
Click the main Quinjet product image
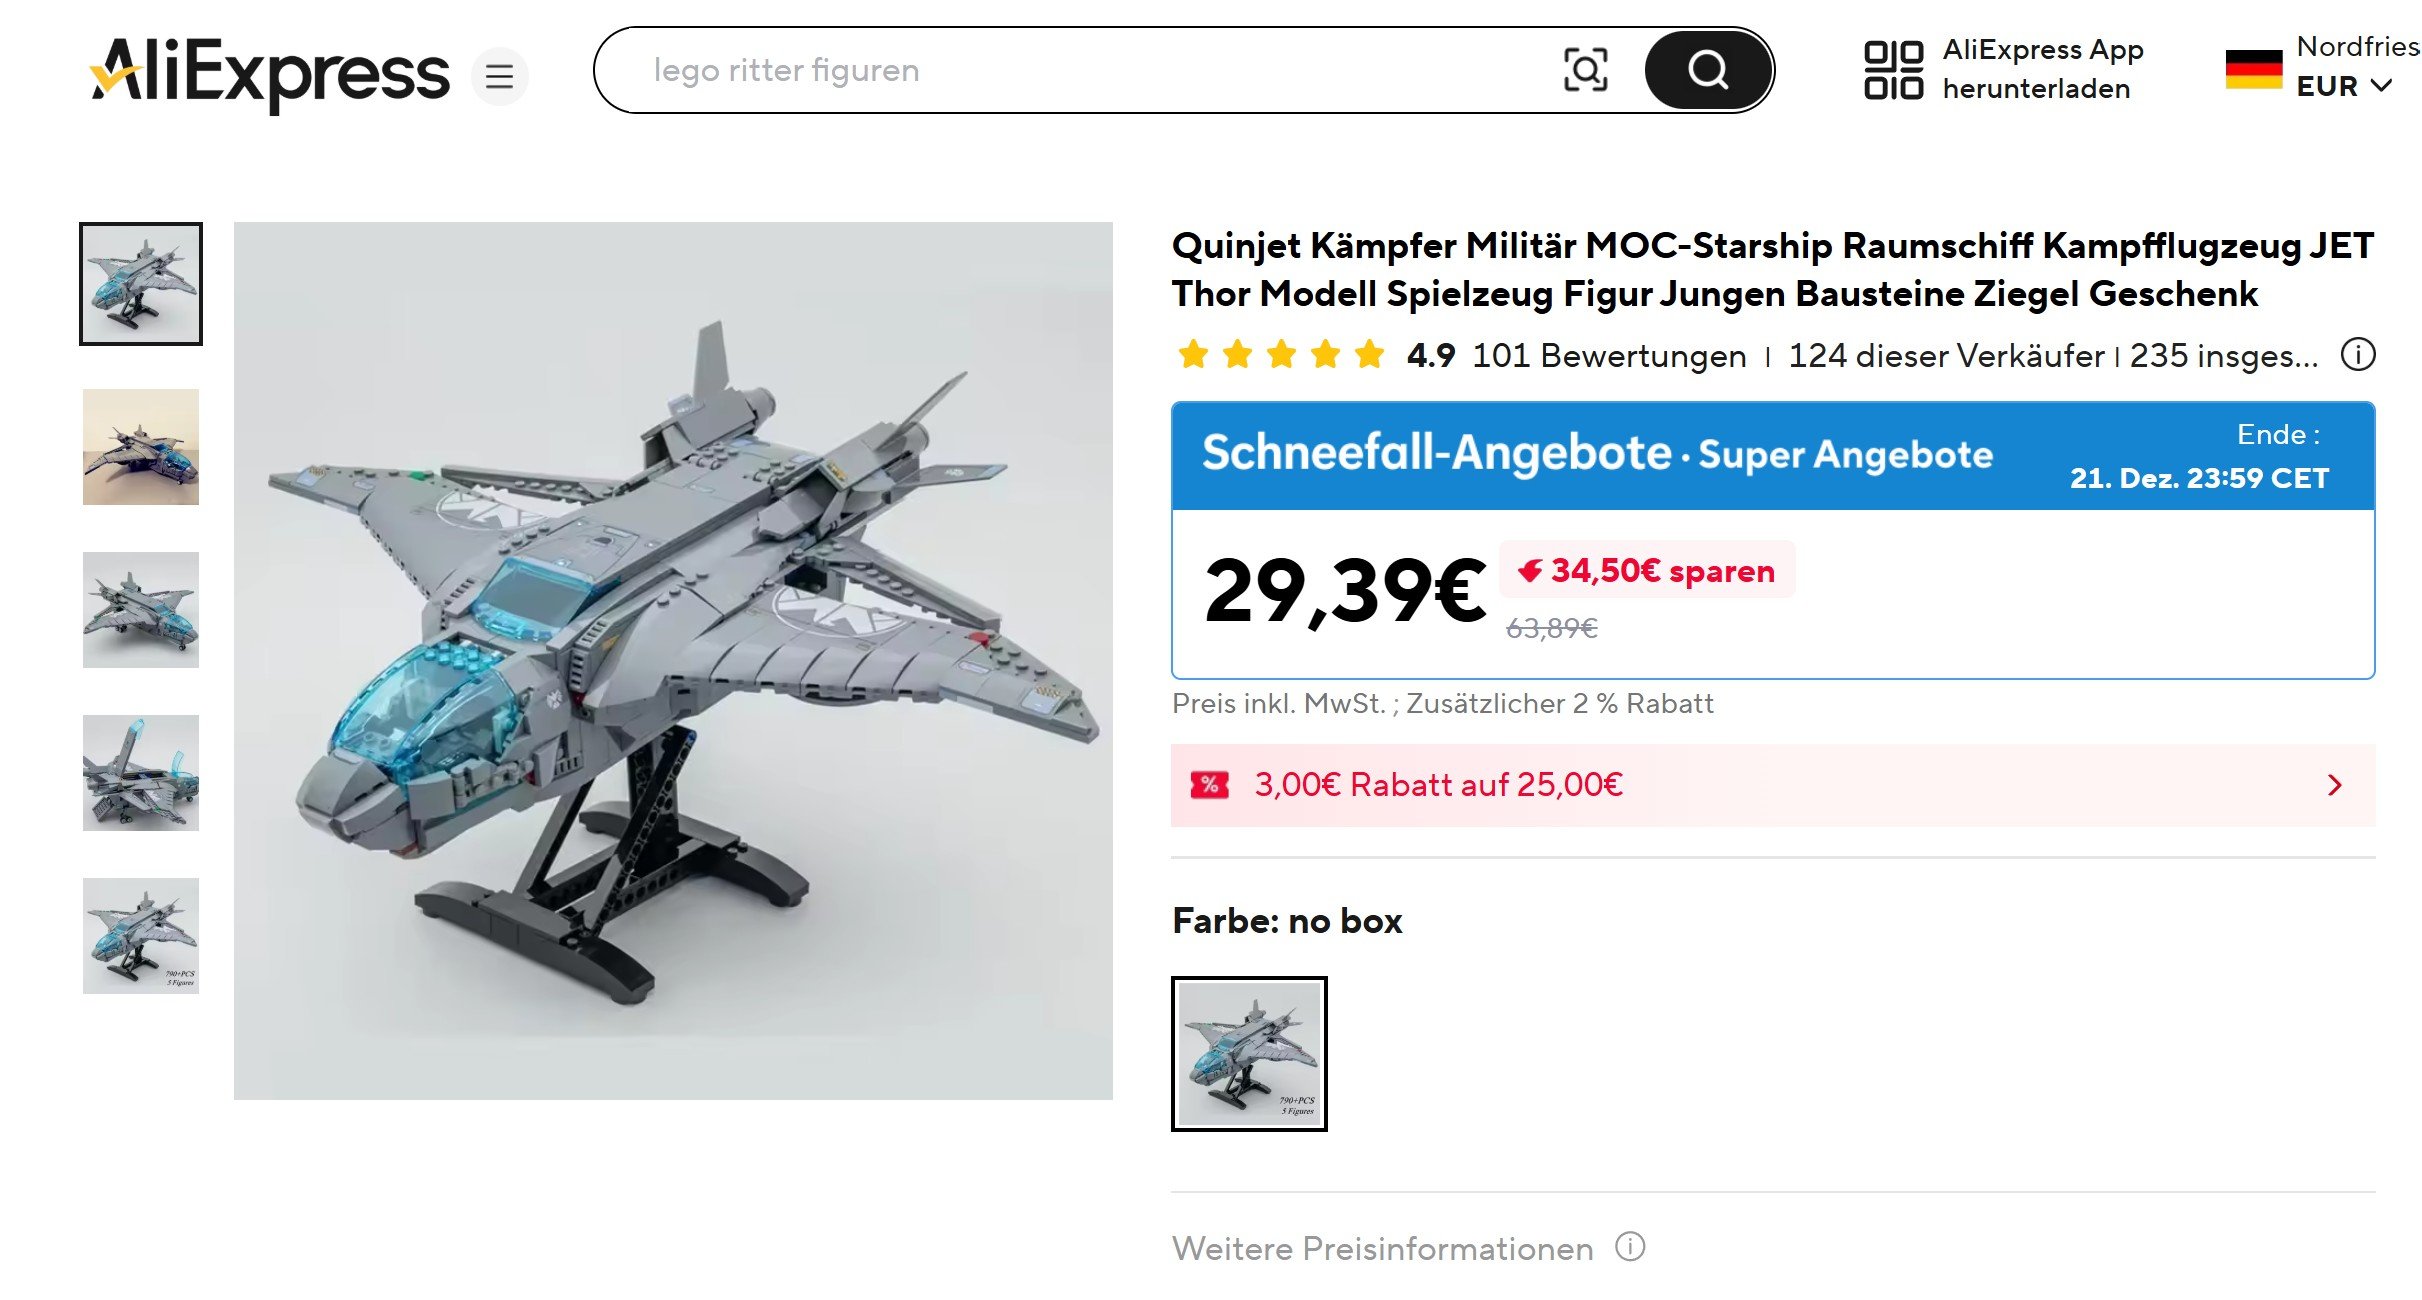click(x=673, y=661)
